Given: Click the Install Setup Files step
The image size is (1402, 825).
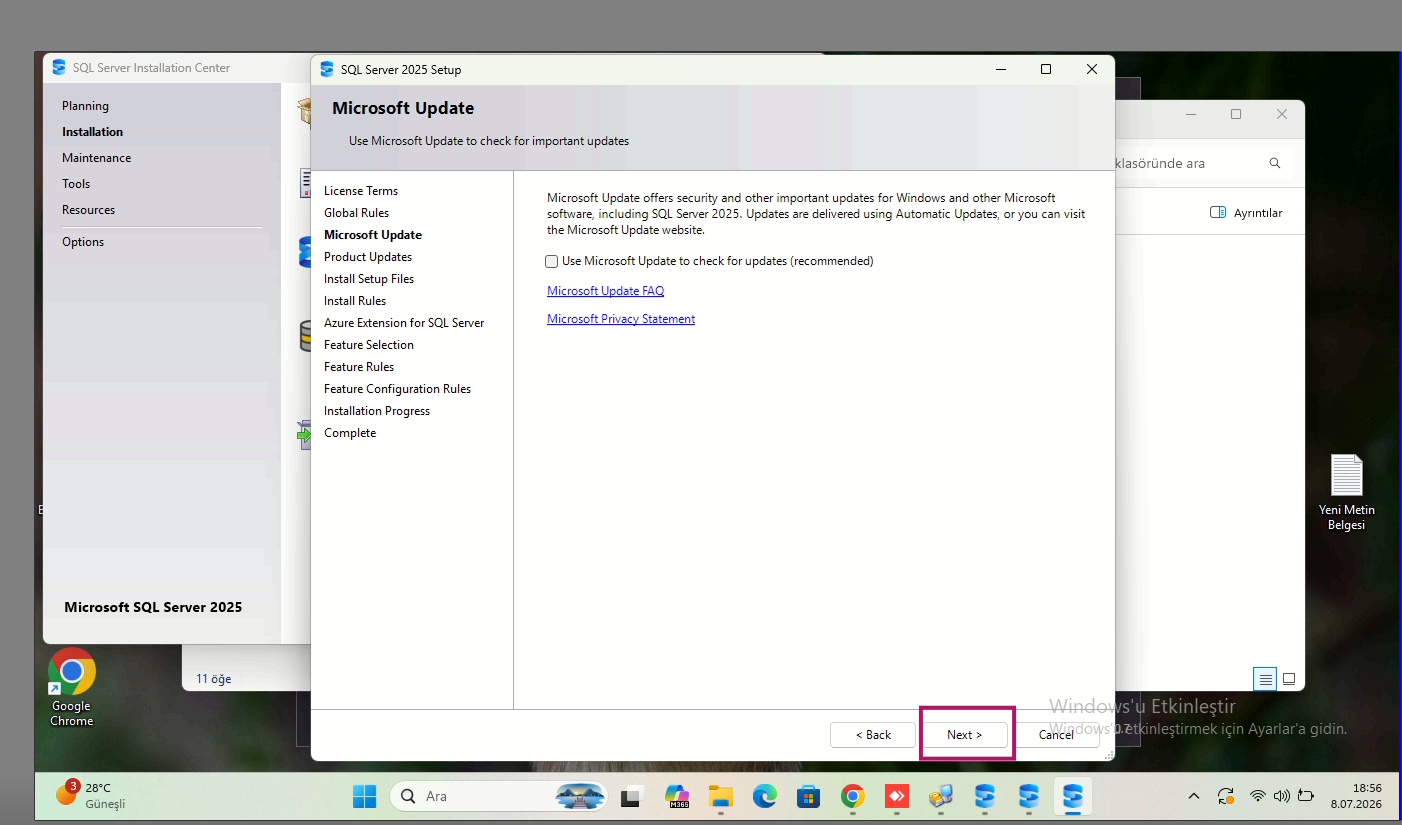Looking at the screenshot, I should [x=369, y=279].
